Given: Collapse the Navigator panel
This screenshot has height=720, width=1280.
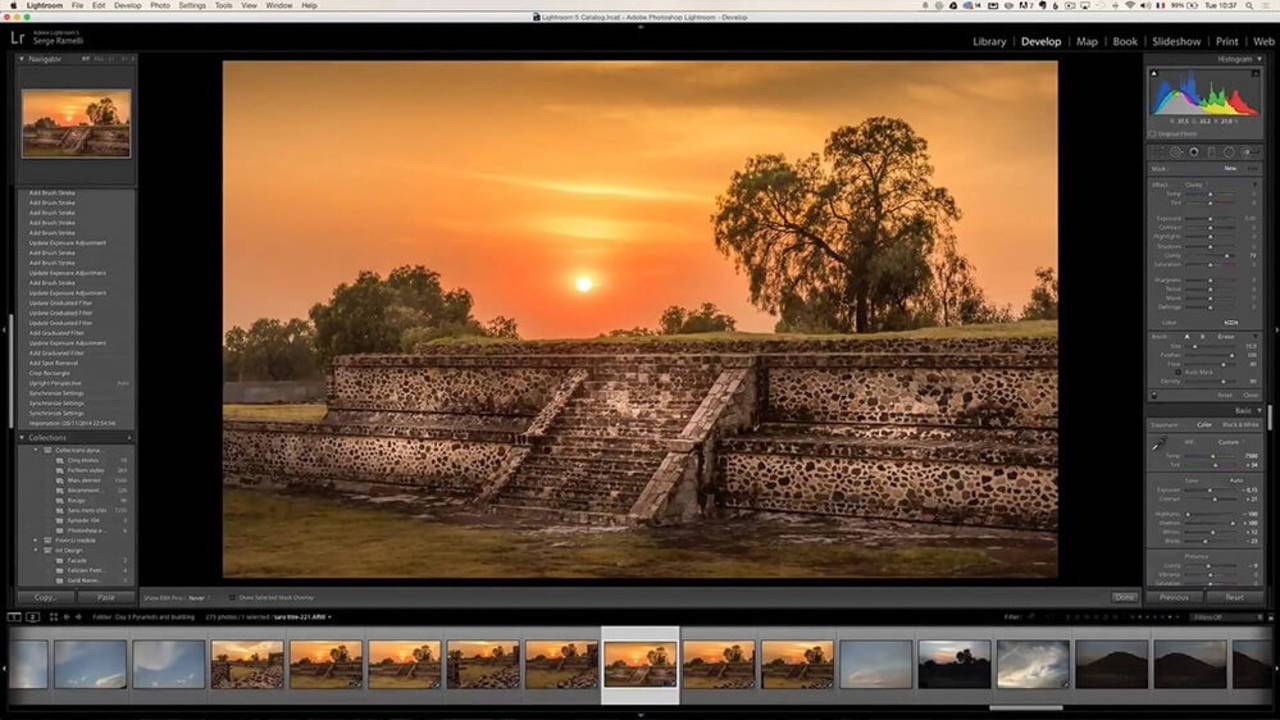Looking at the screenshot, I should [22, 59].
